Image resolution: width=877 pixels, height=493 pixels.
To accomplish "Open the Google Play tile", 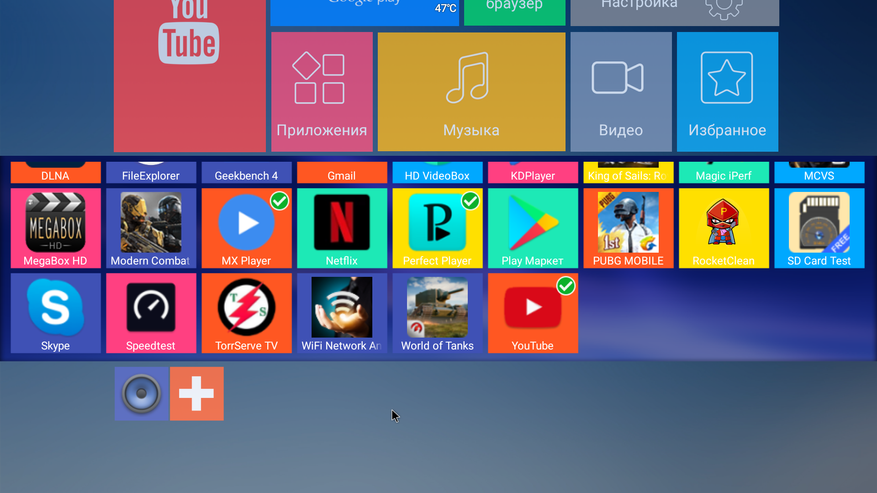I will tap(365, 12).
